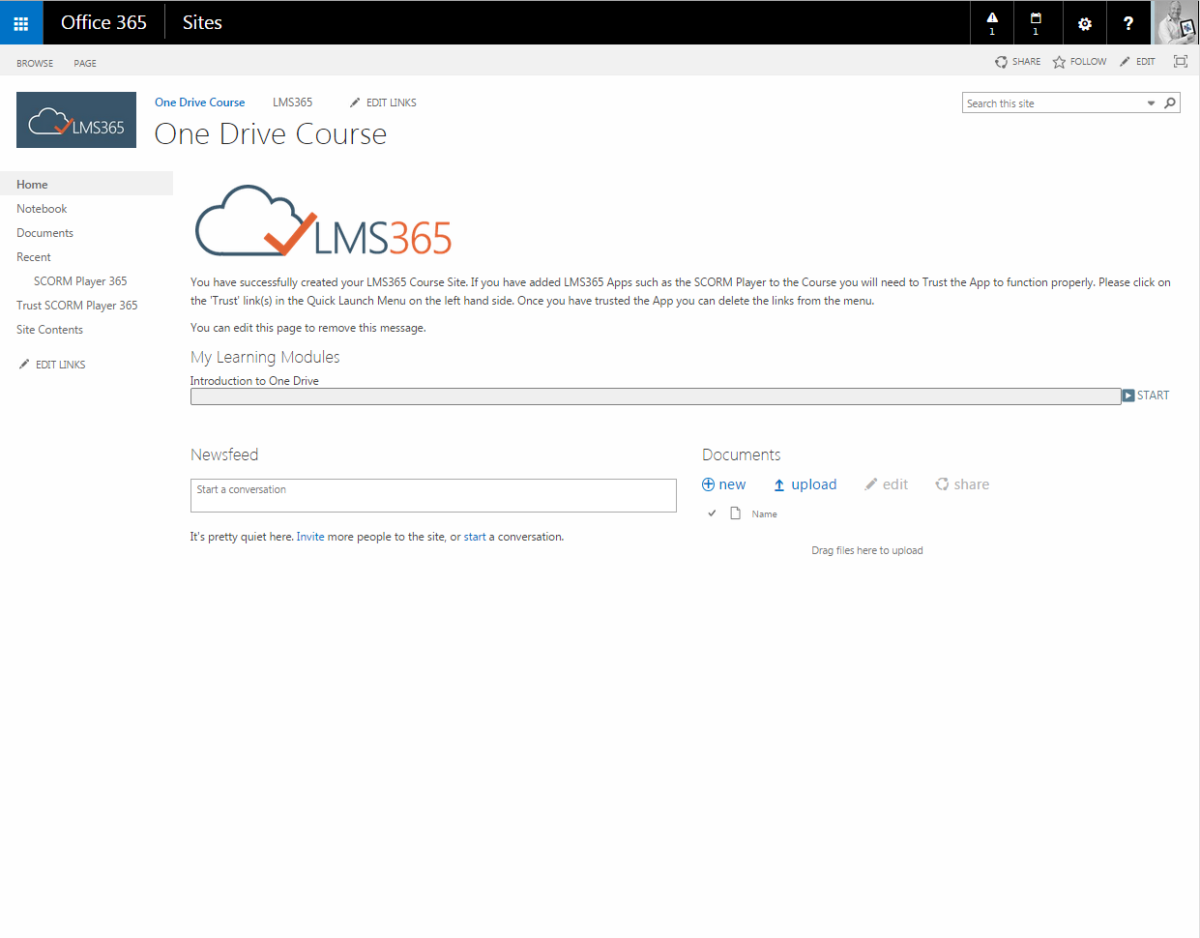
Task: Click the One Drive Course page title
Action: pos(270,134)
